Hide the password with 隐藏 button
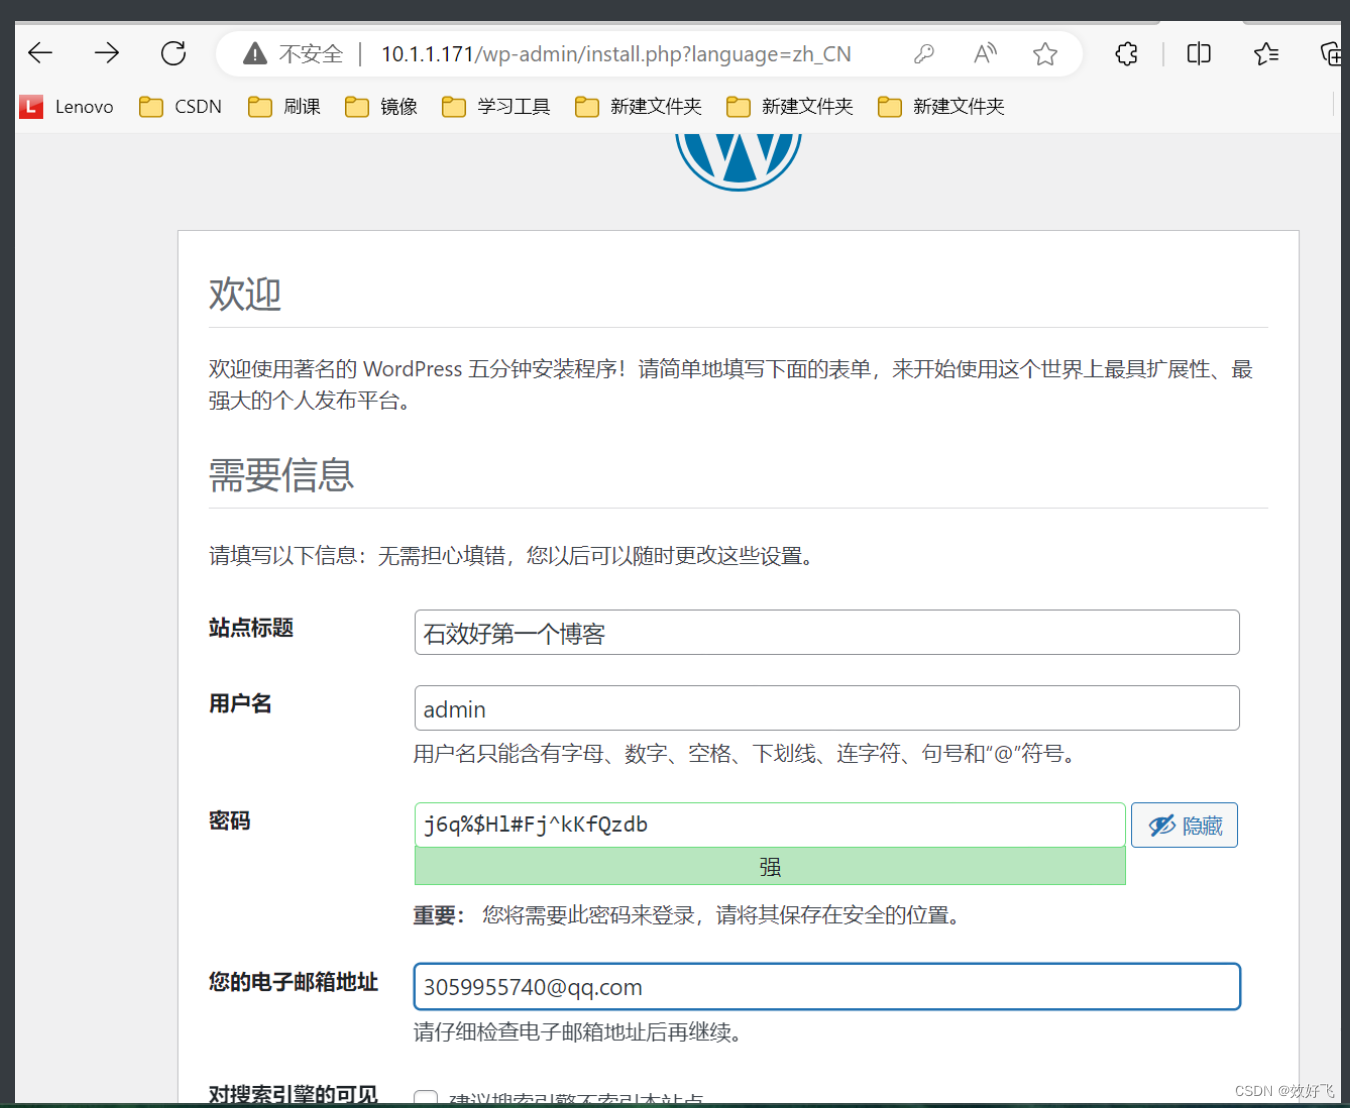Viewport: 1350px width, 1108px height. (1184, 825)
